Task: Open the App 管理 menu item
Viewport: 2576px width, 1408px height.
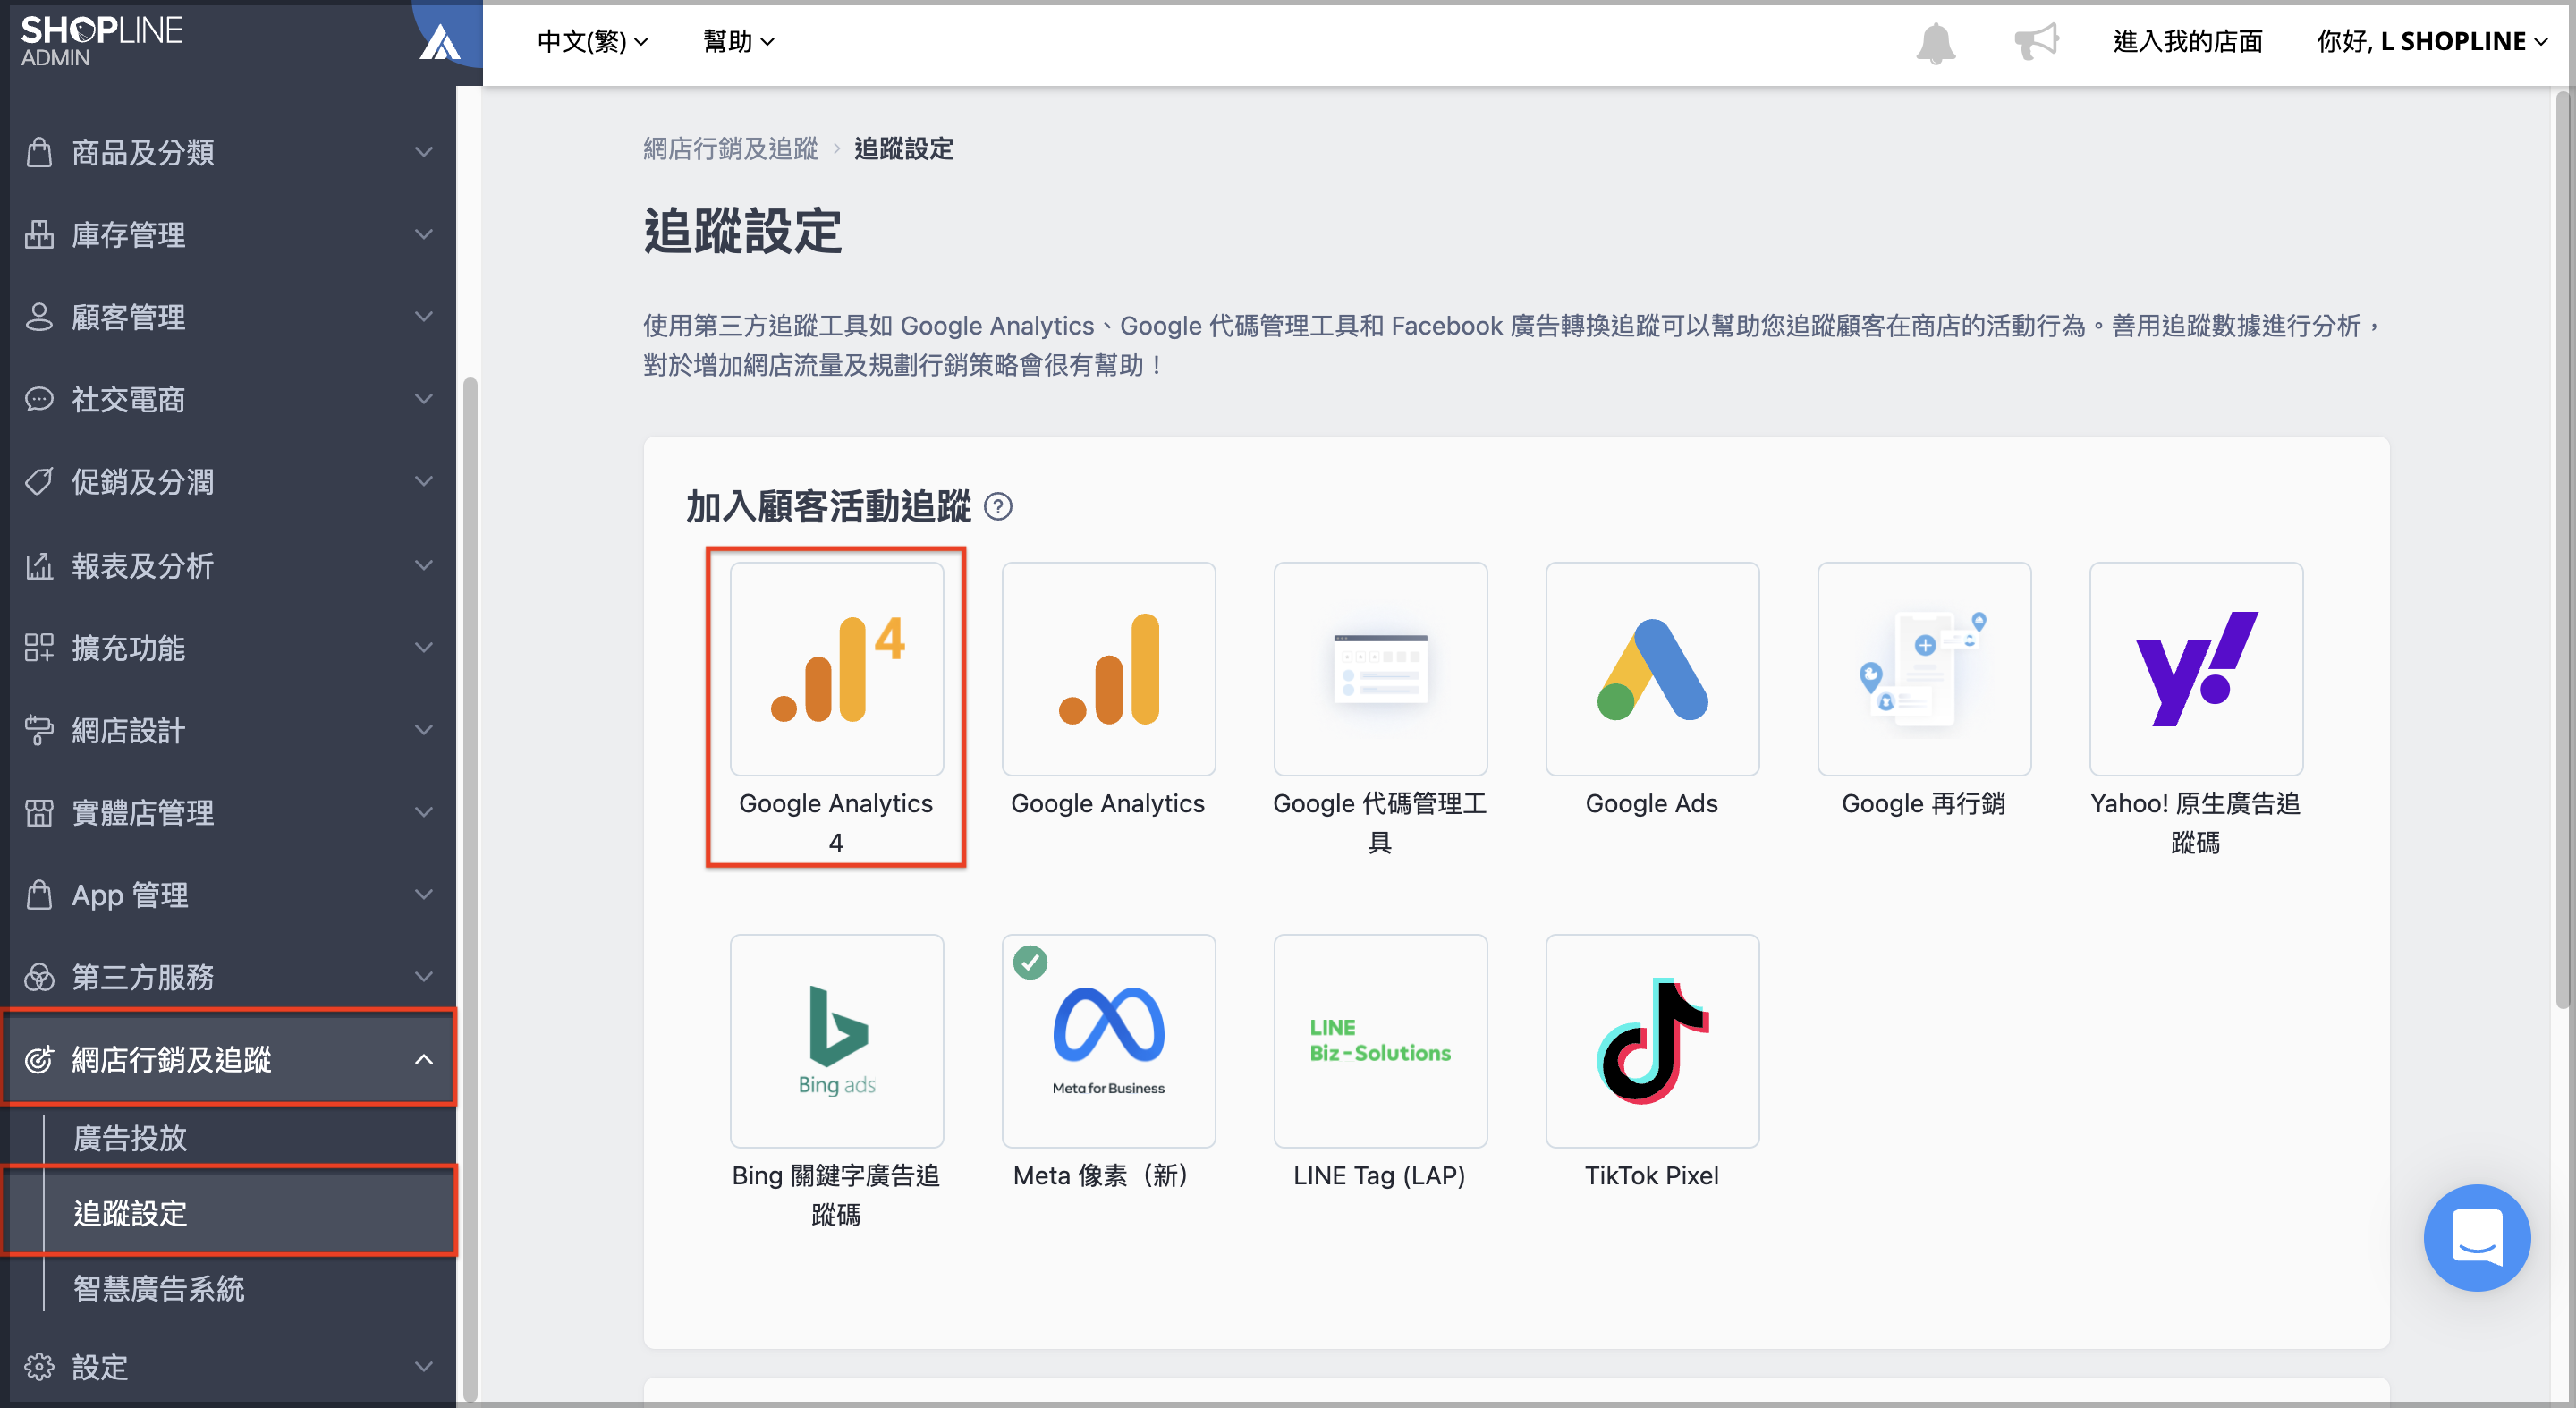Action: coord(229,894)
